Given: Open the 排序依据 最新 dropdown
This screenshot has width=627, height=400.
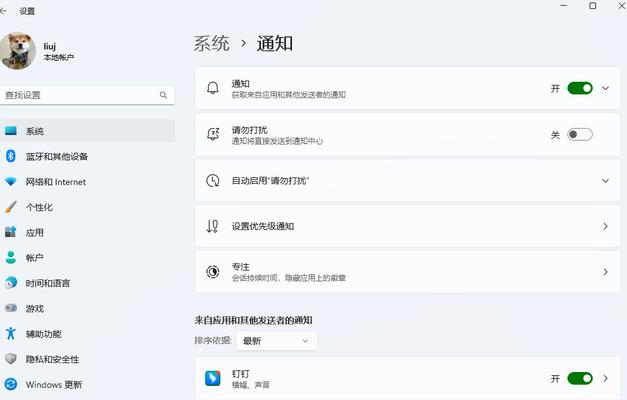Looking at the screenshot, I should tap(277, 341).
